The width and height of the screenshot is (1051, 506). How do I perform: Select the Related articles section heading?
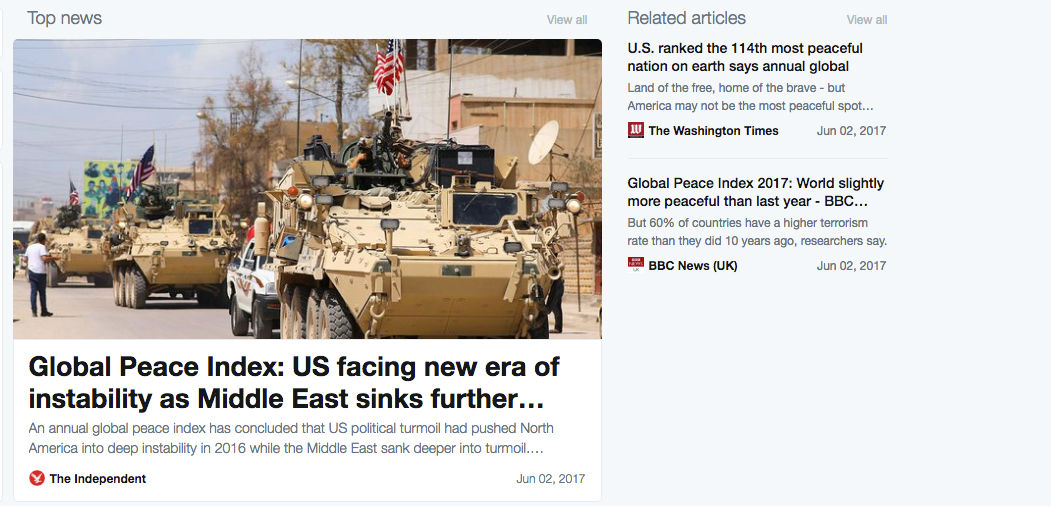click(686, 18)
